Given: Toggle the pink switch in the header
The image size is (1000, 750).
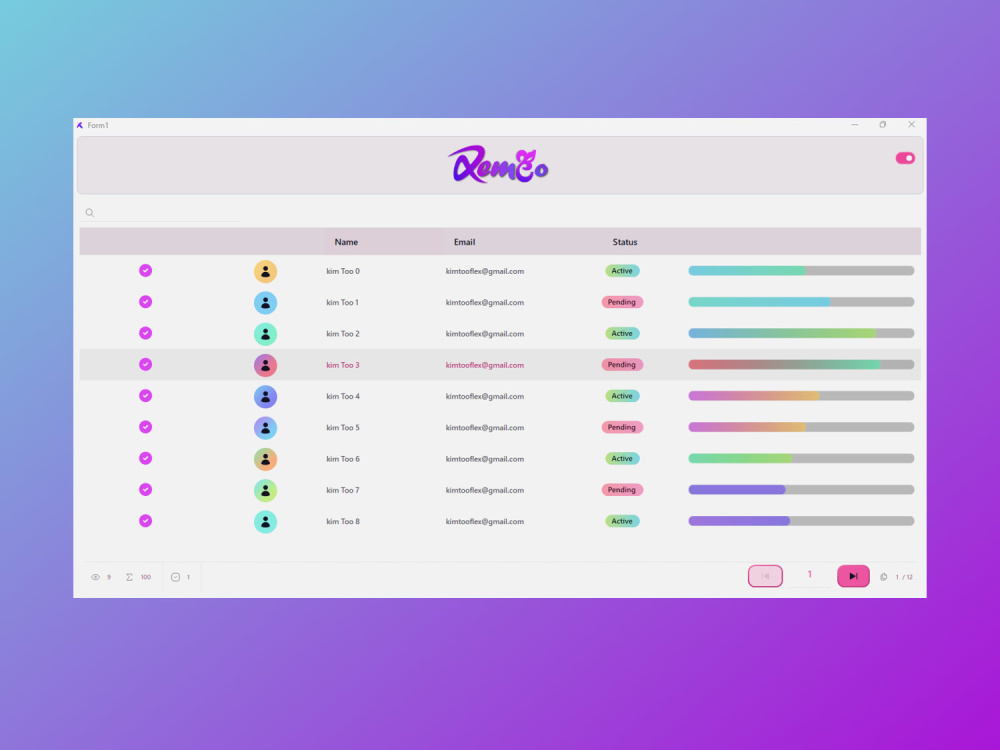Looking at the screenshot, I should (x=905, y=158).
